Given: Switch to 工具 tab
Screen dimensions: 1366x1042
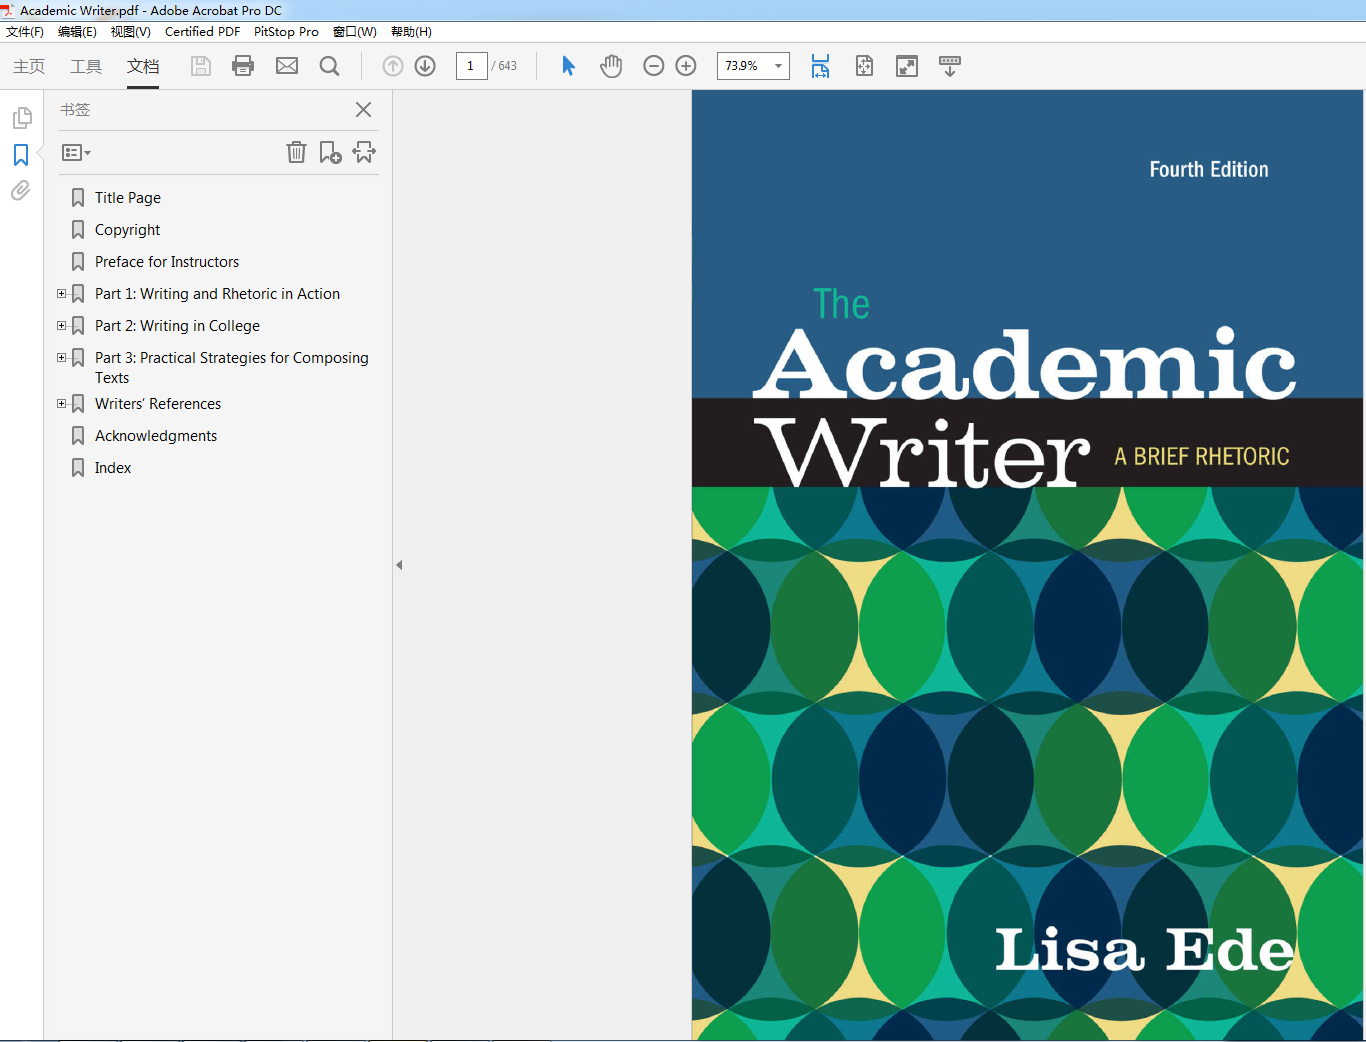Looking at the screenshot, I should [x=86, y=66].
